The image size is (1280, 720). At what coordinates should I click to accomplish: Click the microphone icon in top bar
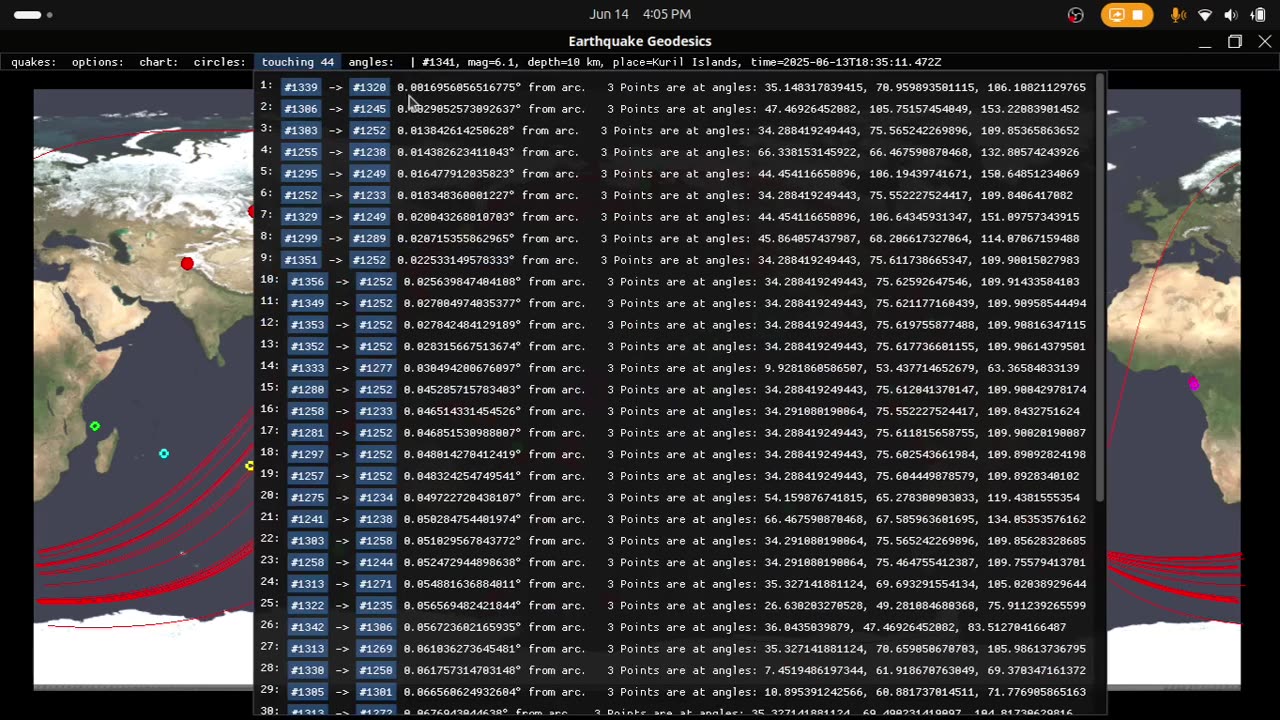tap(1179, 15)
